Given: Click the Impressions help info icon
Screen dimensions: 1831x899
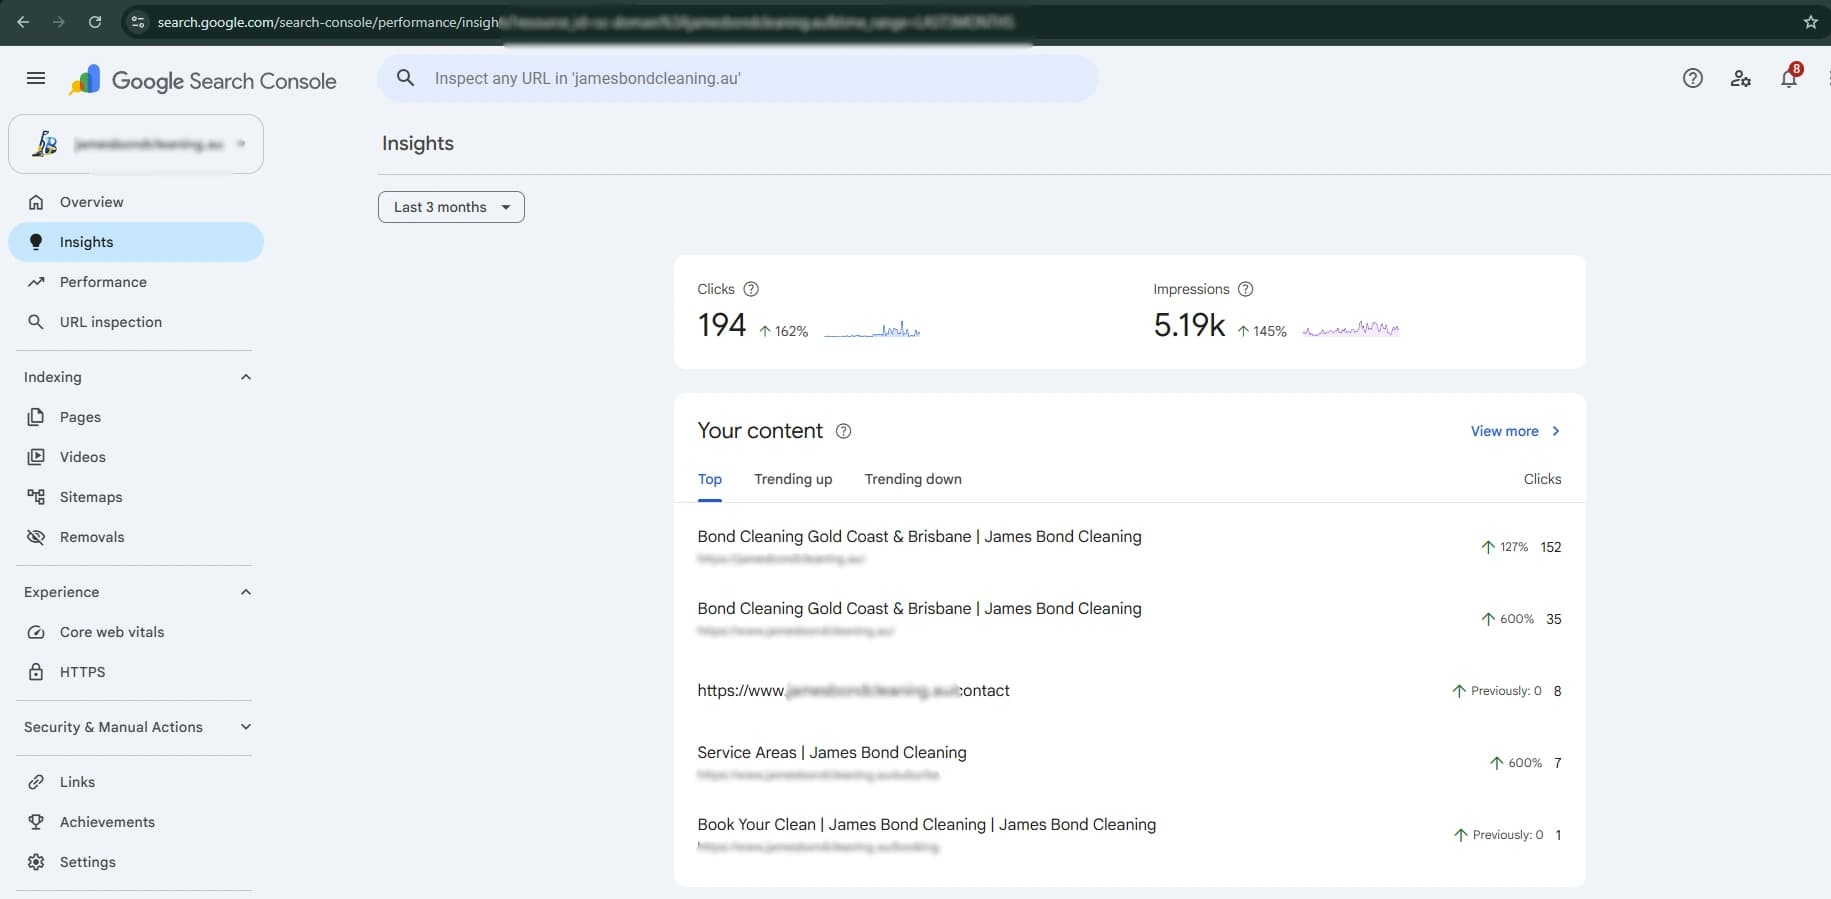Looking at the screenshot, I should (1245, 289).
